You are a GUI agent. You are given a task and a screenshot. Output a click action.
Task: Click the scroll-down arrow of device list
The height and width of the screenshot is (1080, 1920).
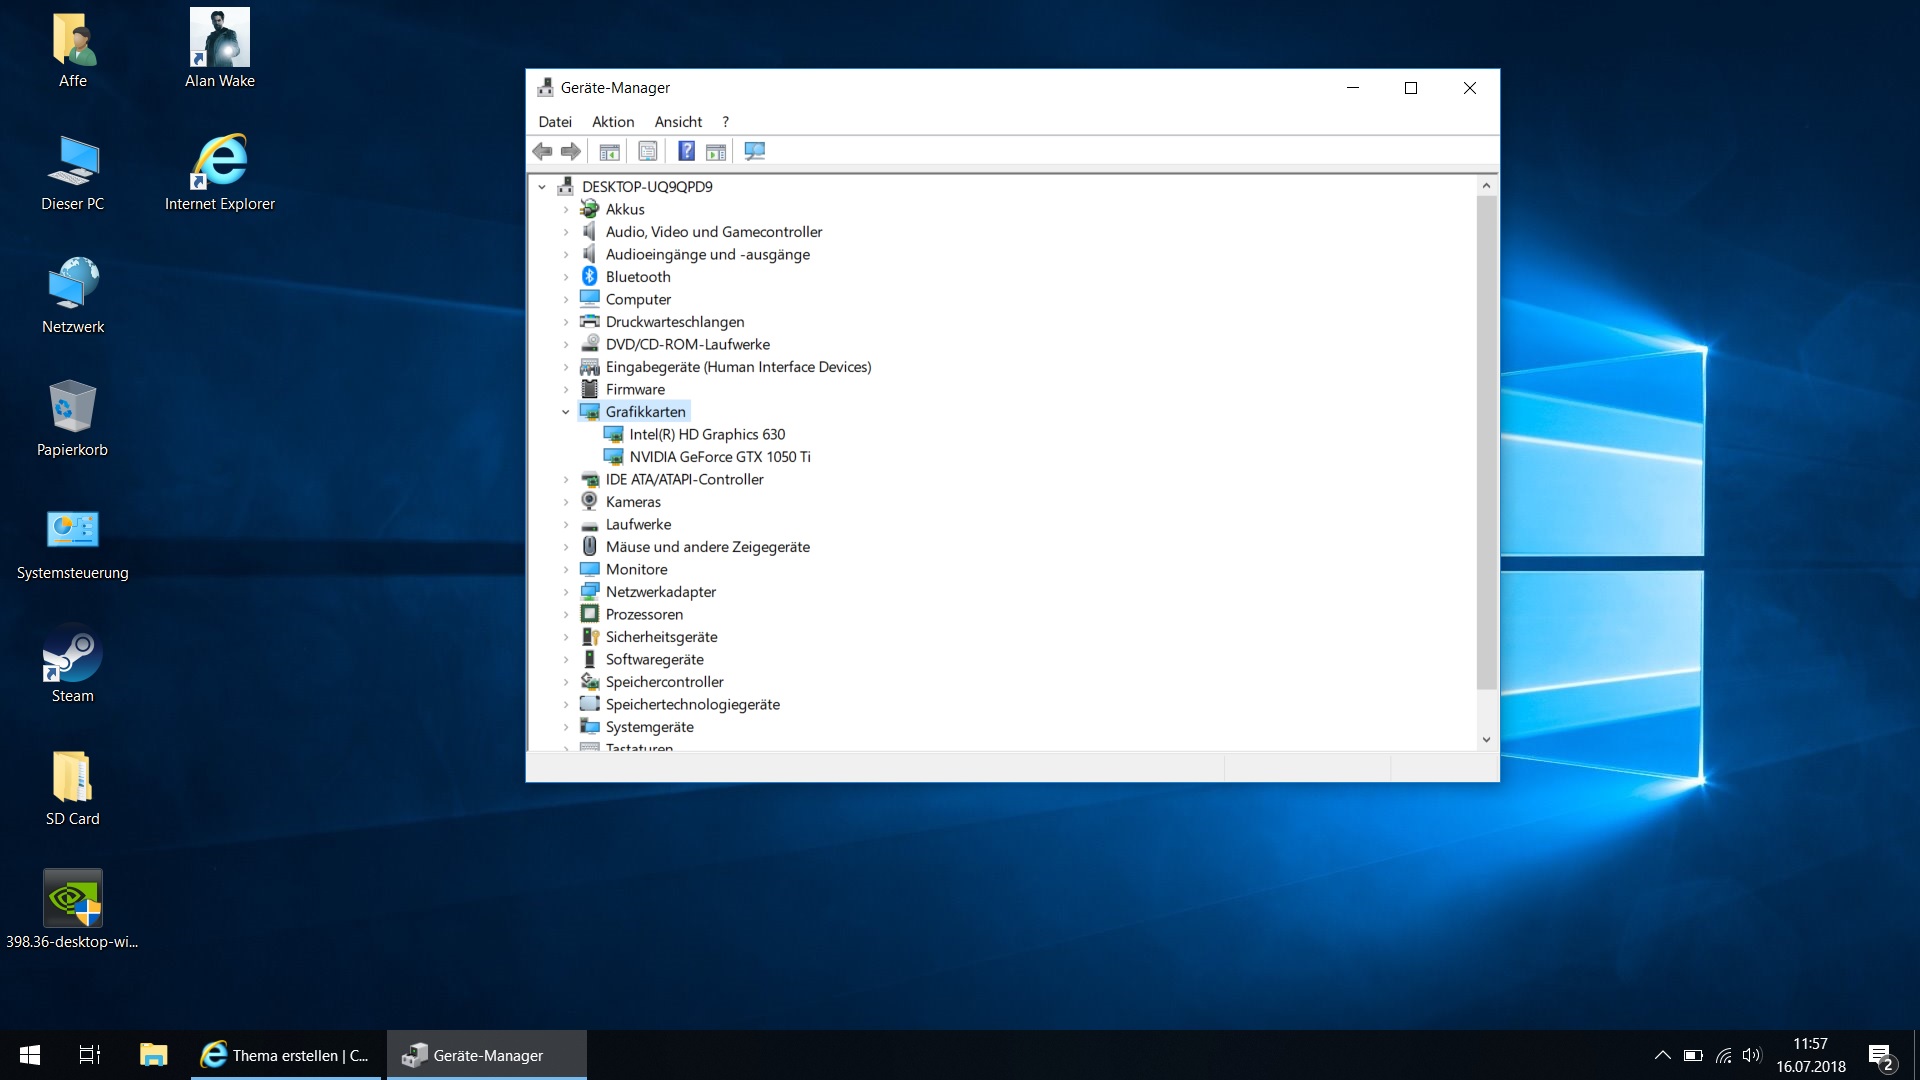coord(1486,740)
